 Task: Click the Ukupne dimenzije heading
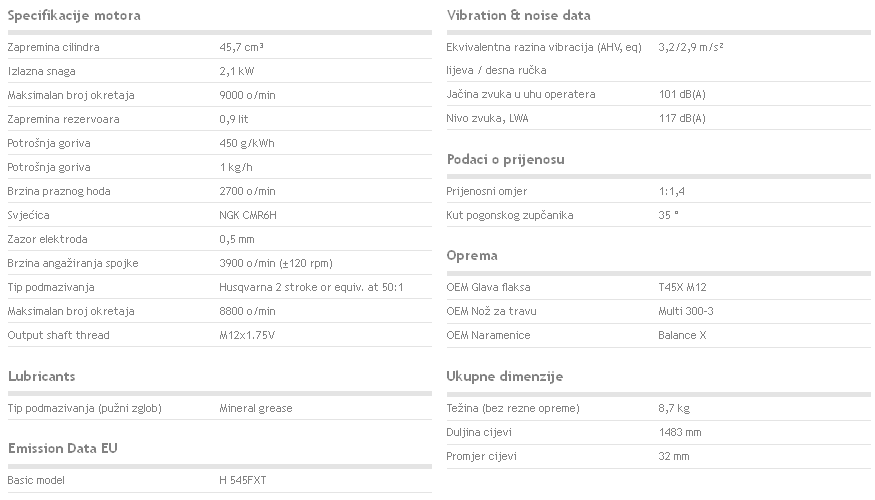504,377
